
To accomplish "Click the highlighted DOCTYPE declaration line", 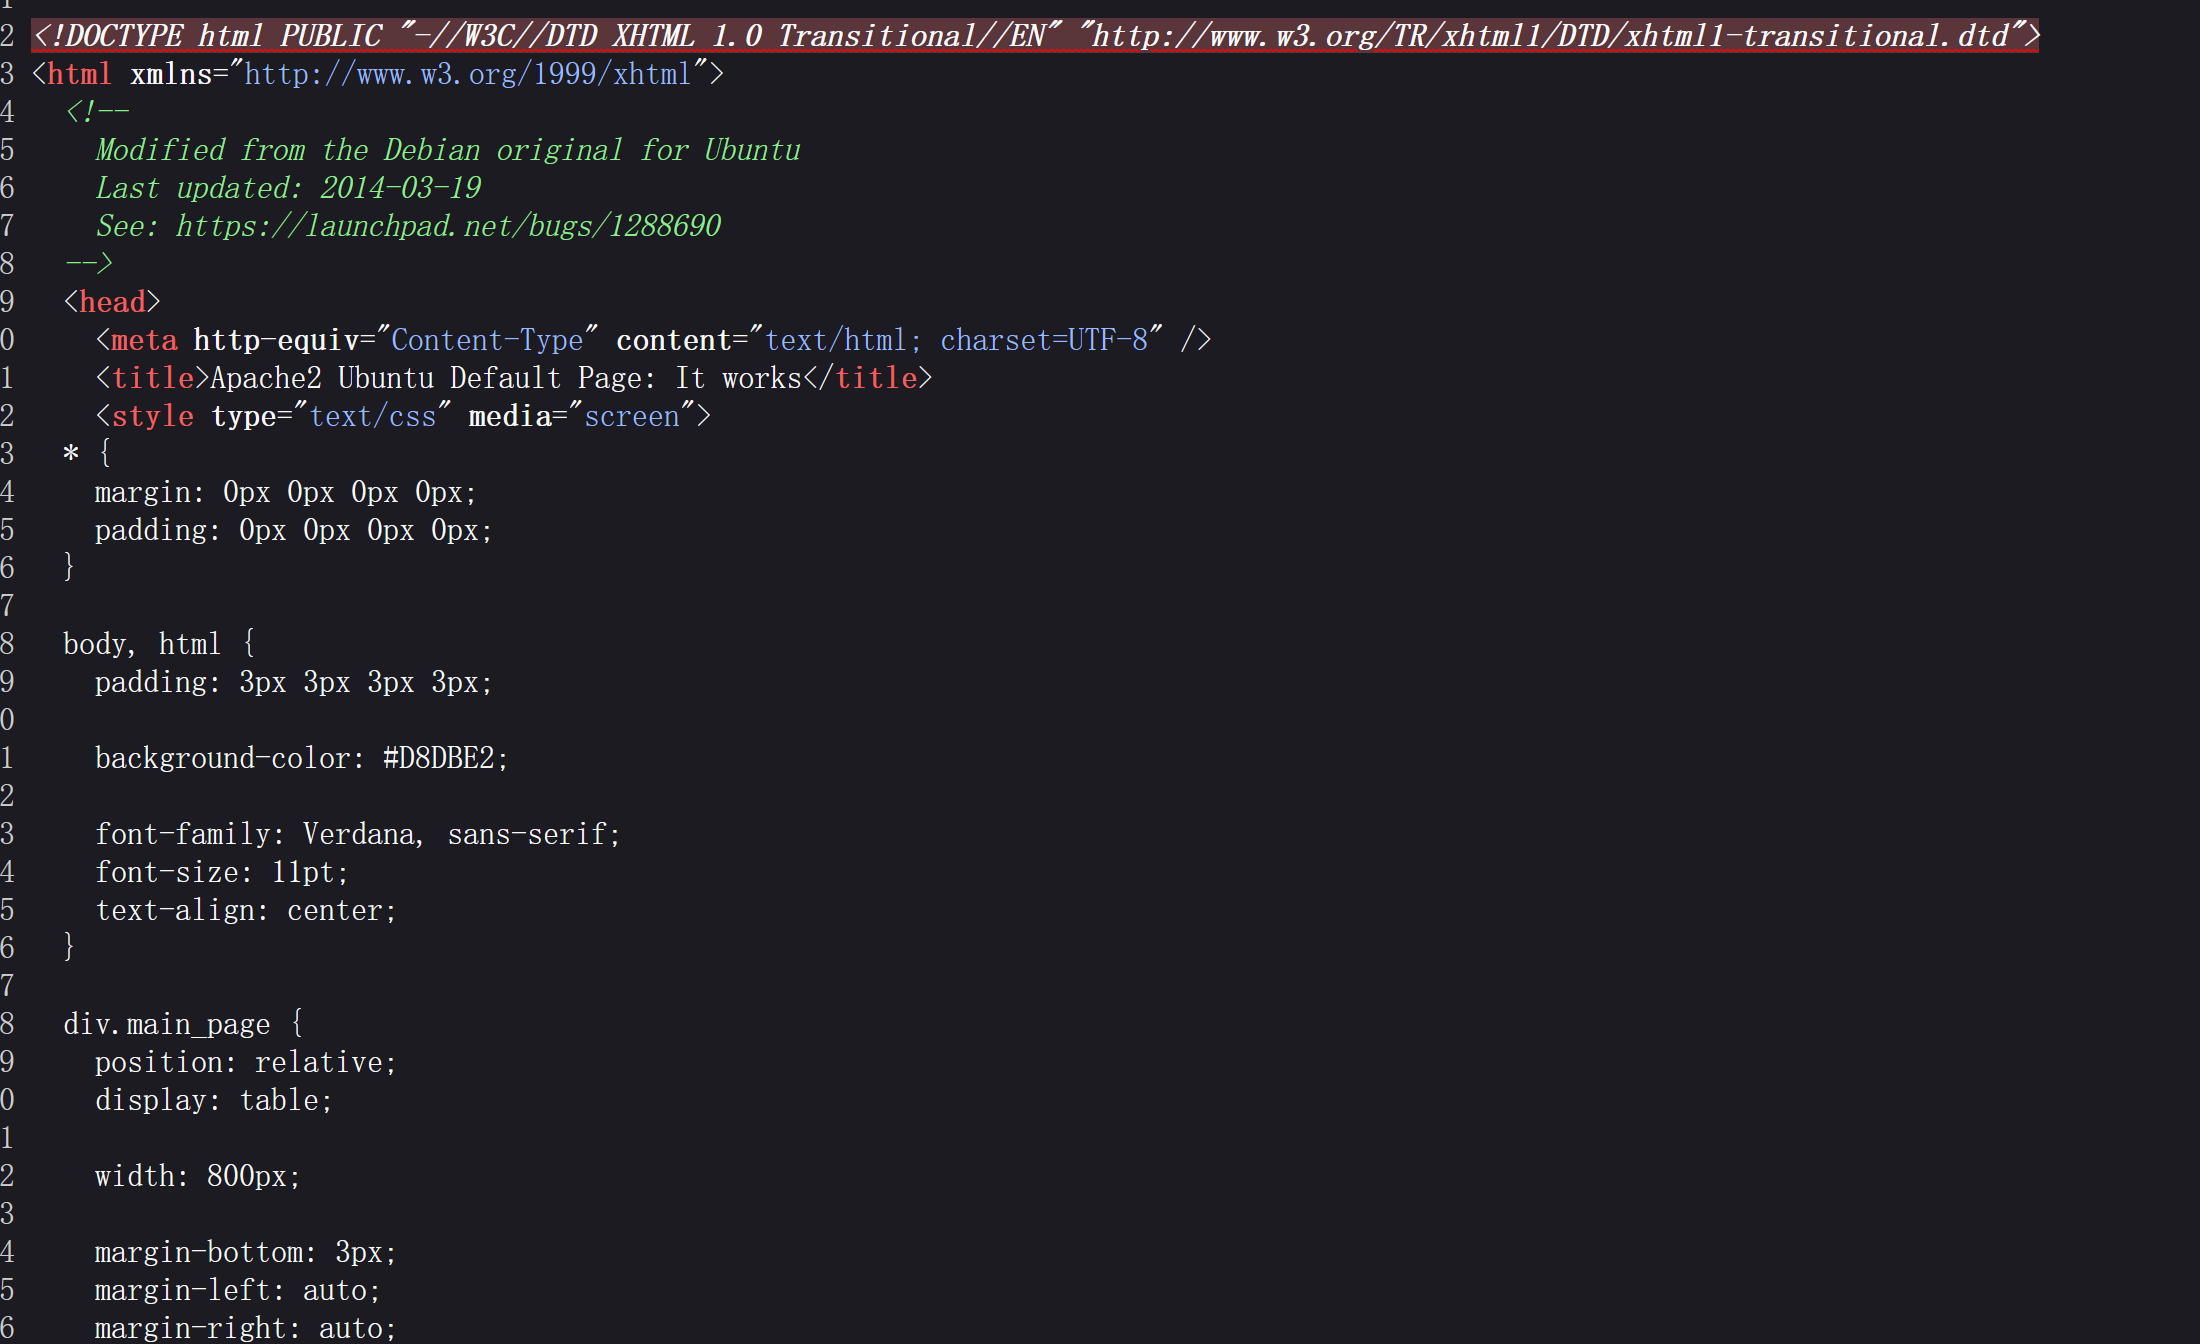I will coord(1035,36).
